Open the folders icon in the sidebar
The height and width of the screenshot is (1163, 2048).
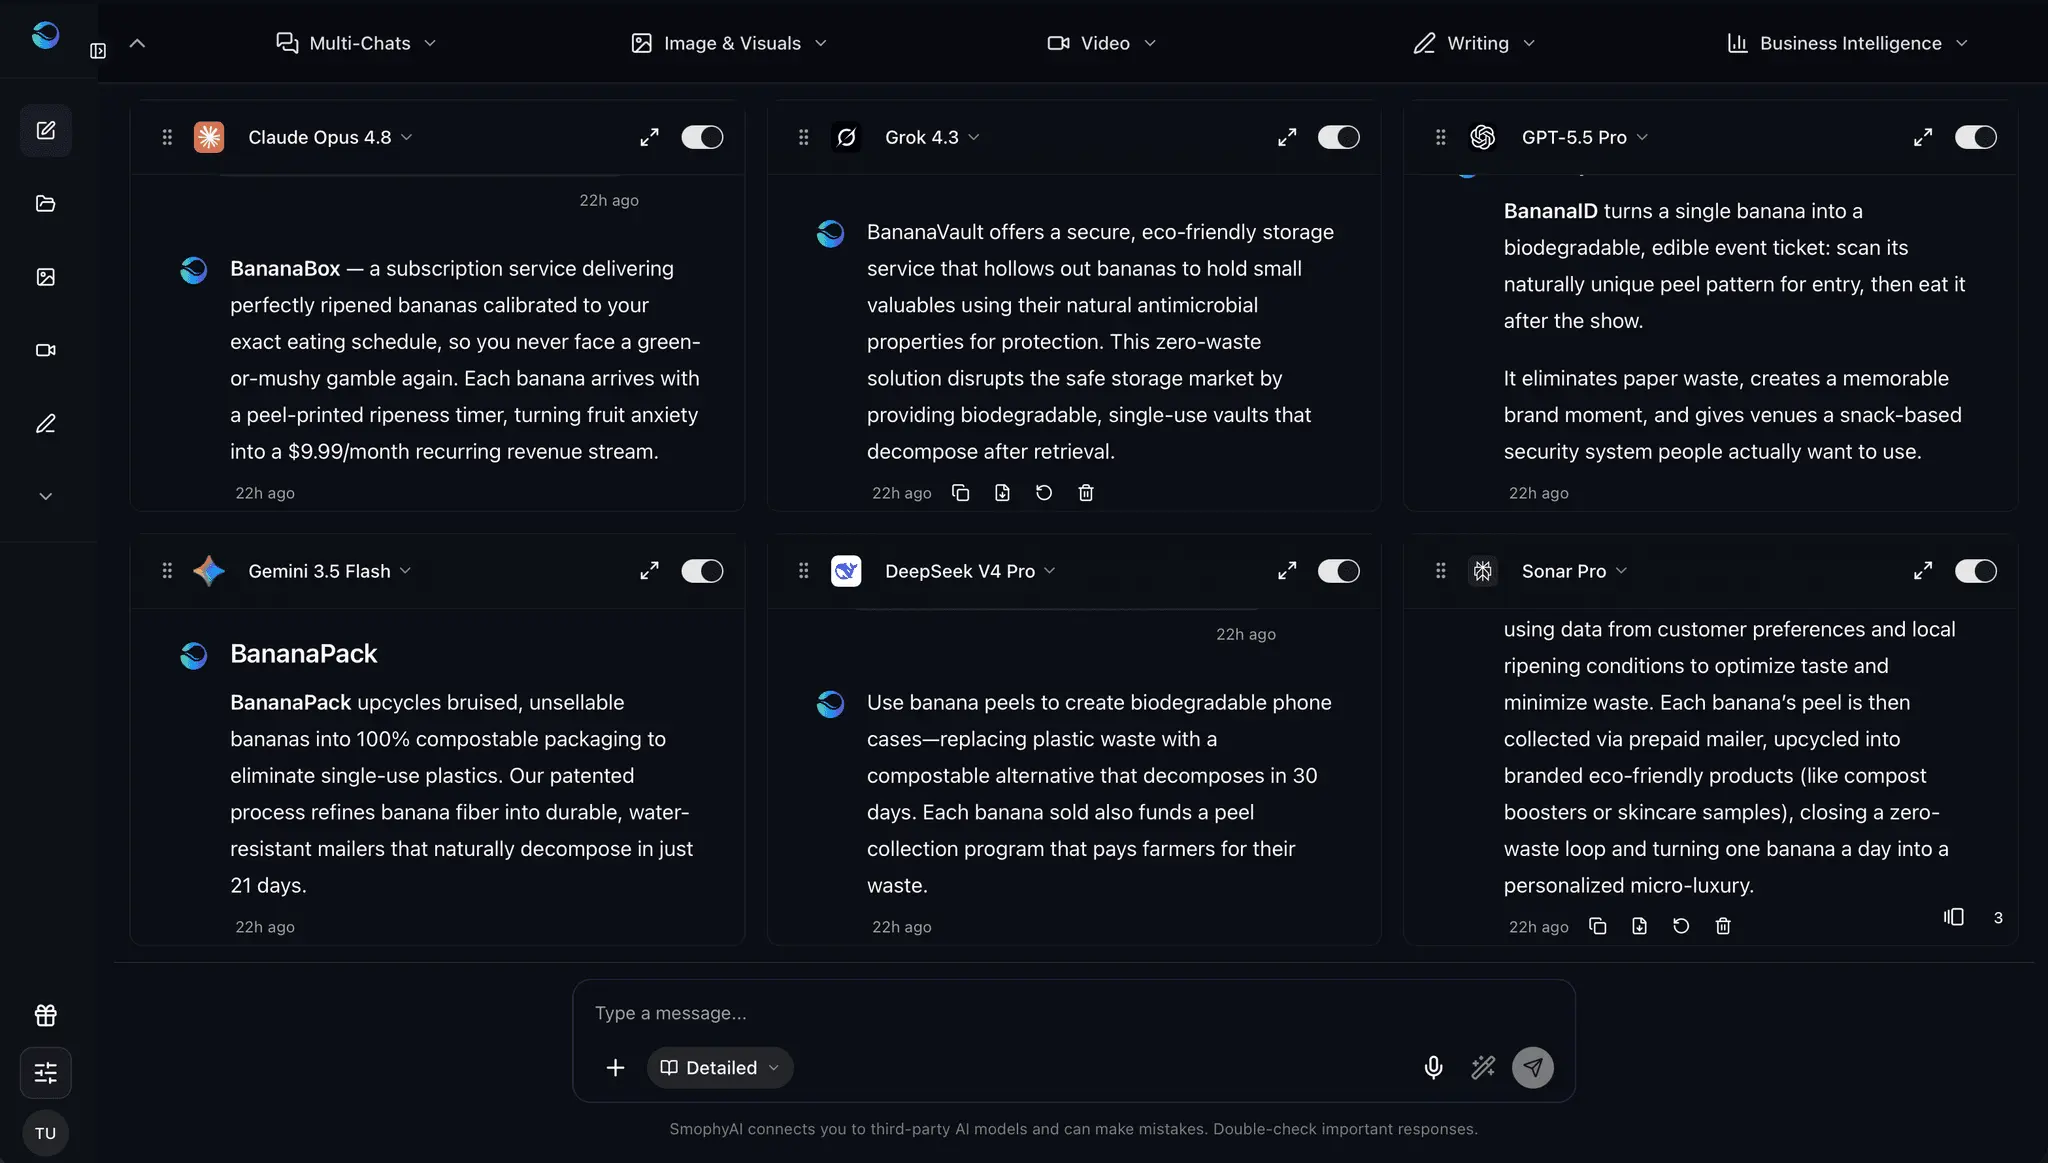pyautogui.click(x=46, y=204)
